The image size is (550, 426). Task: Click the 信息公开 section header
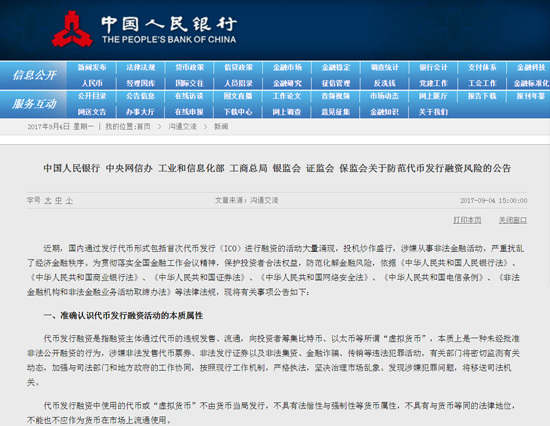(34, 75)
